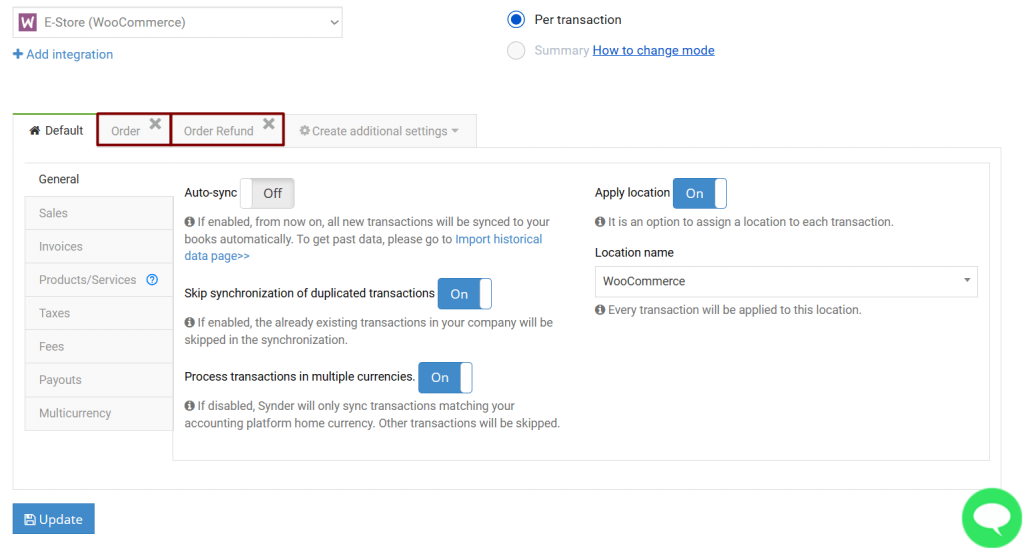Turn off Skip synchronization of duplicated transactions

(465, 294)
